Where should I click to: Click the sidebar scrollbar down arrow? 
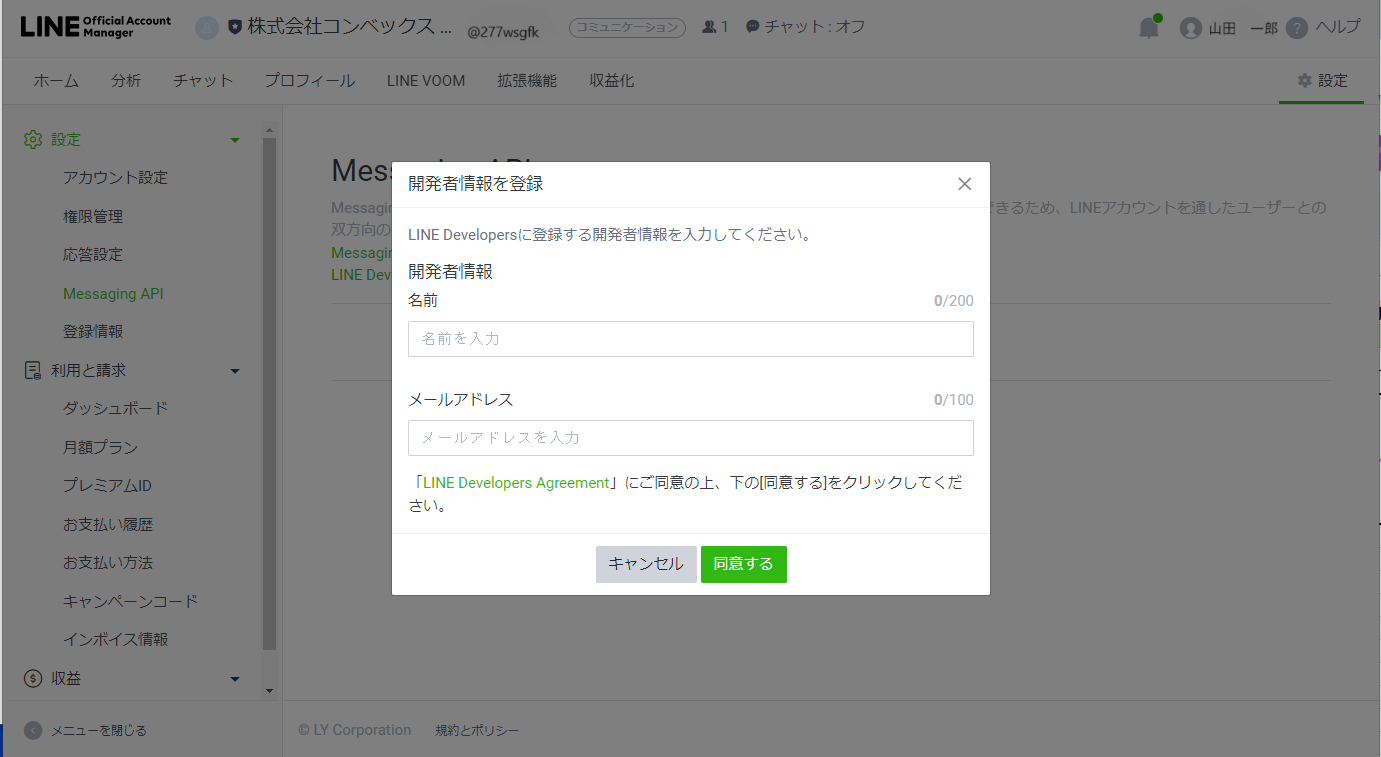tap(269, 691)
